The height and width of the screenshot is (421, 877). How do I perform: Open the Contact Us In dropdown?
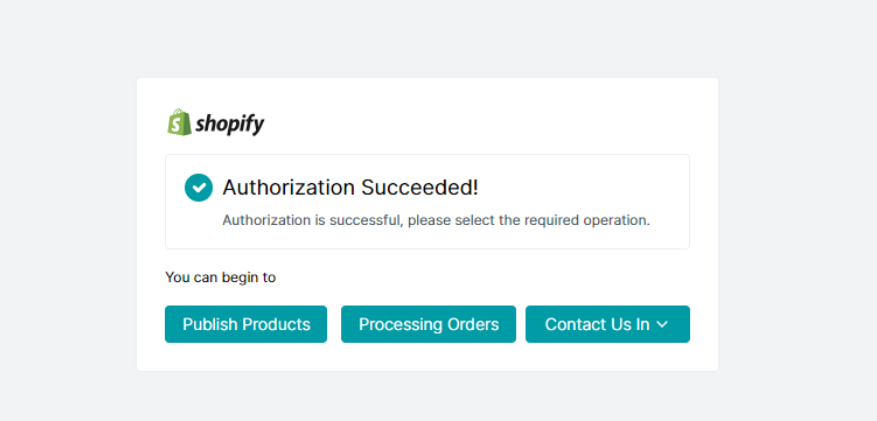pos(607,324)
